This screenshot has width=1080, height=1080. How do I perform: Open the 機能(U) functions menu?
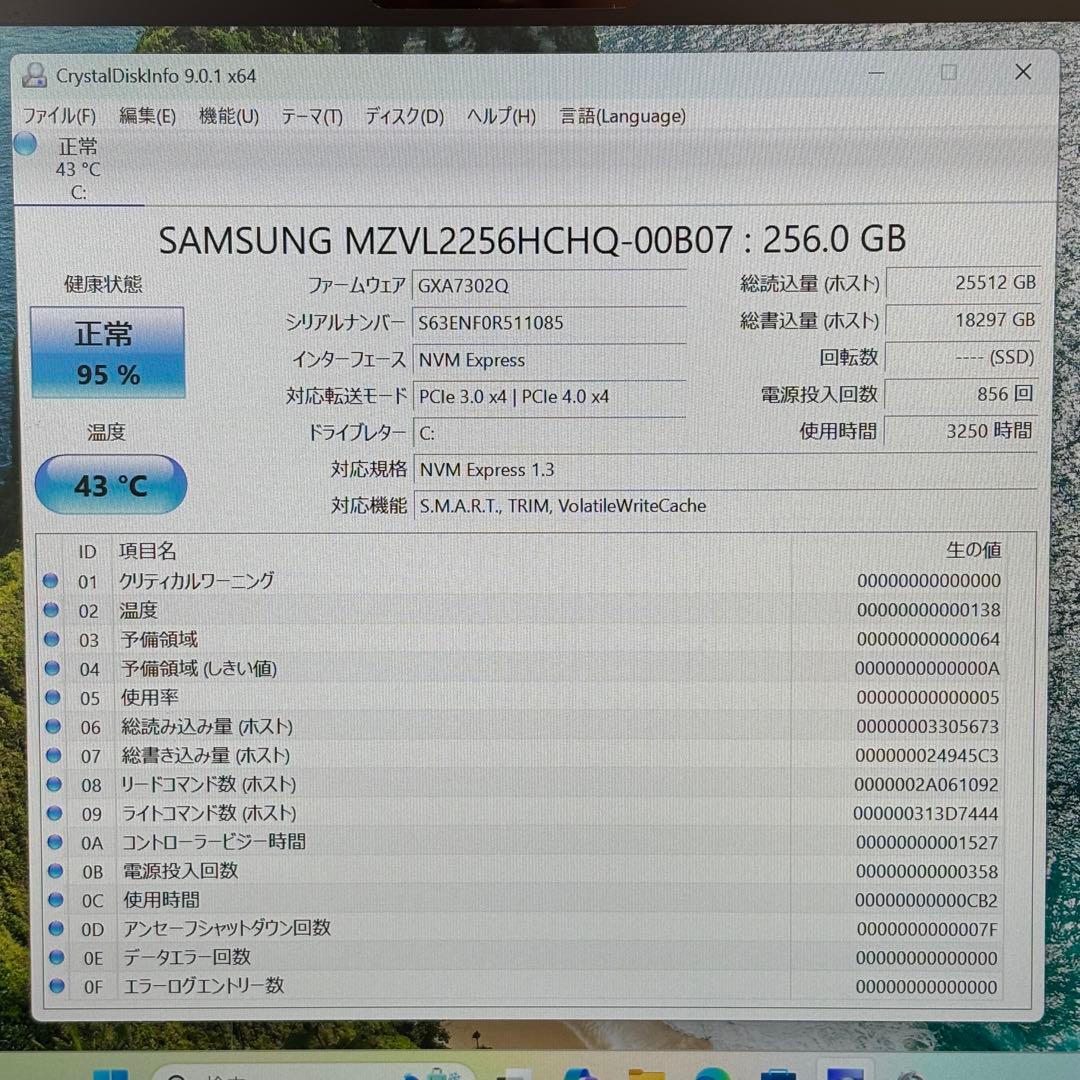[x=228, y=116]
